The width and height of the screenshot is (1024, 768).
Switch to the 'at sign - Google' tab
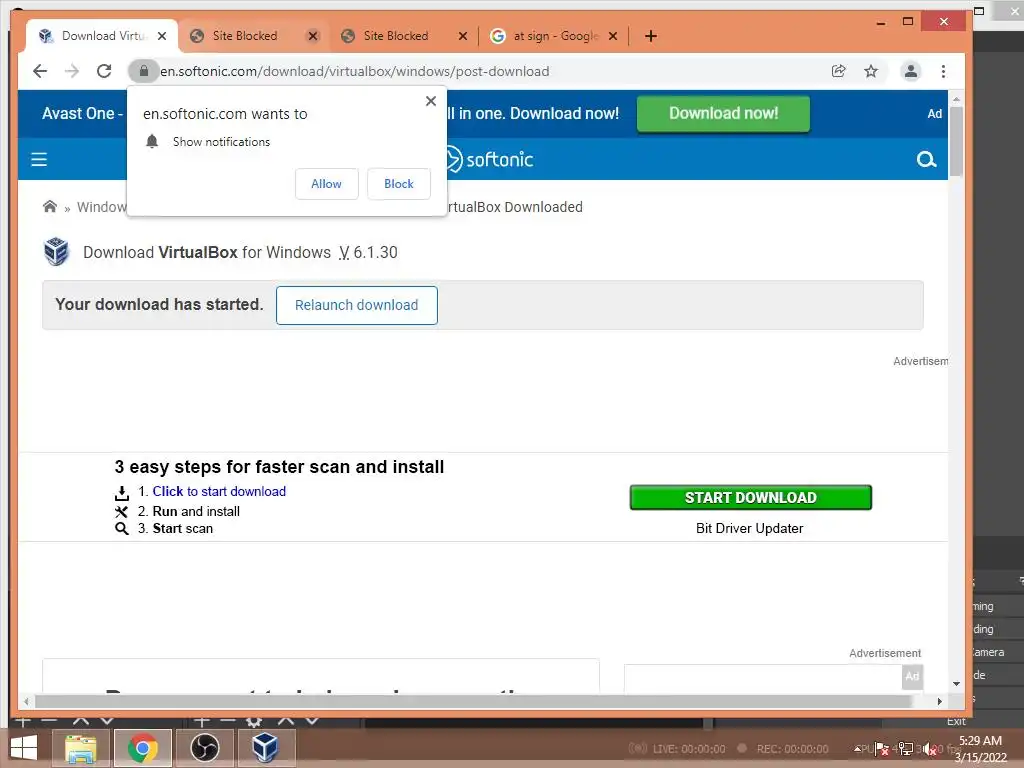pos(555,36)
